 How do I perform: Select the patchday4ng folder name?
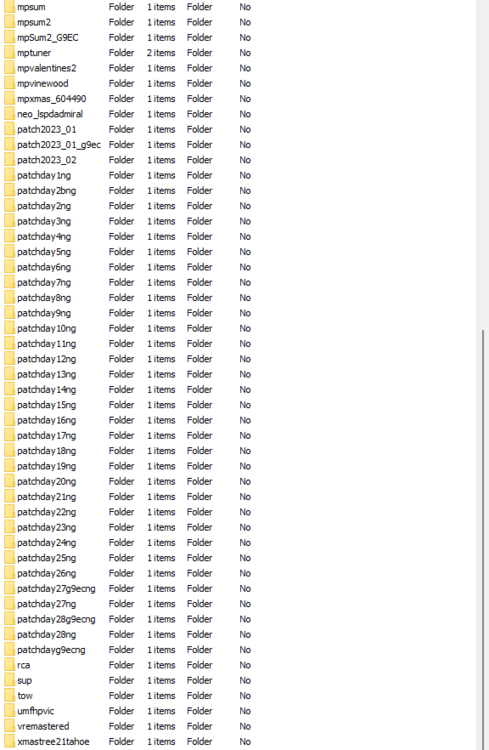[x=44, y=237]
